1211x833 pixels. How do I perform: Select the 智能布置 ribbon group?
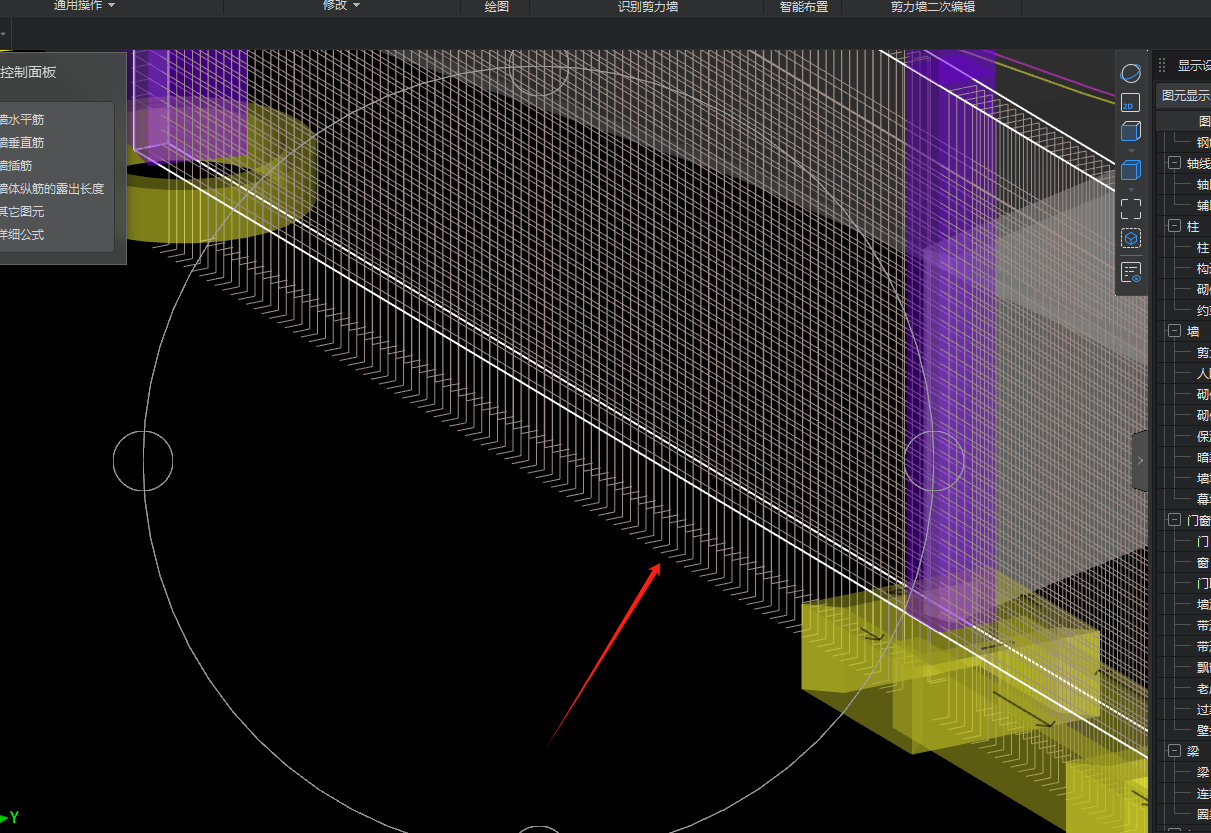tap(804, 7)
